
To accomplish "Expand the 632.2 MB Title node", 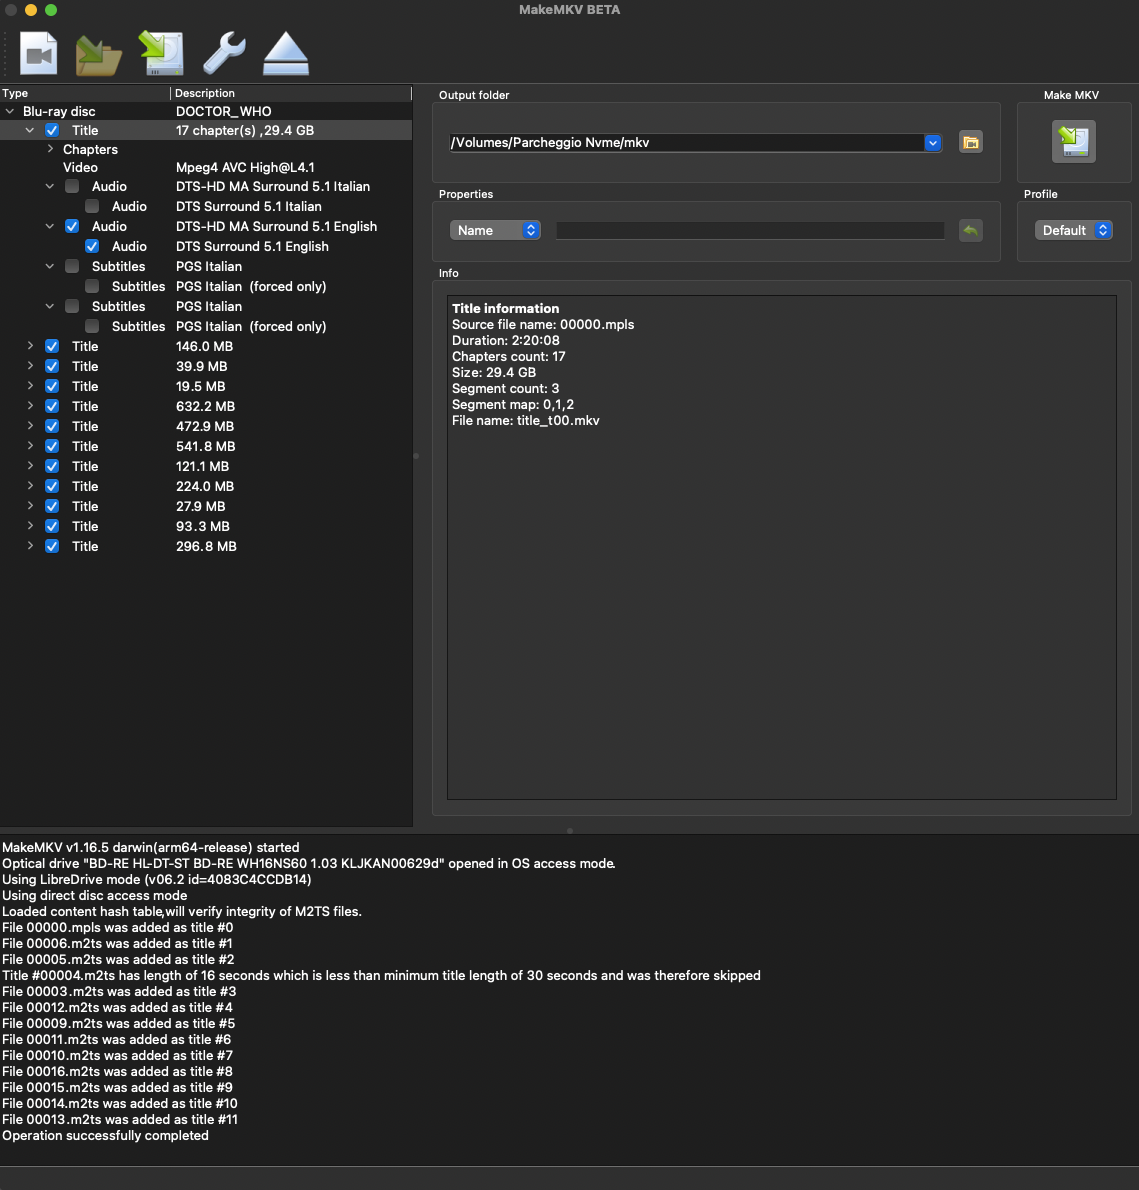I will tap(30, 406).
